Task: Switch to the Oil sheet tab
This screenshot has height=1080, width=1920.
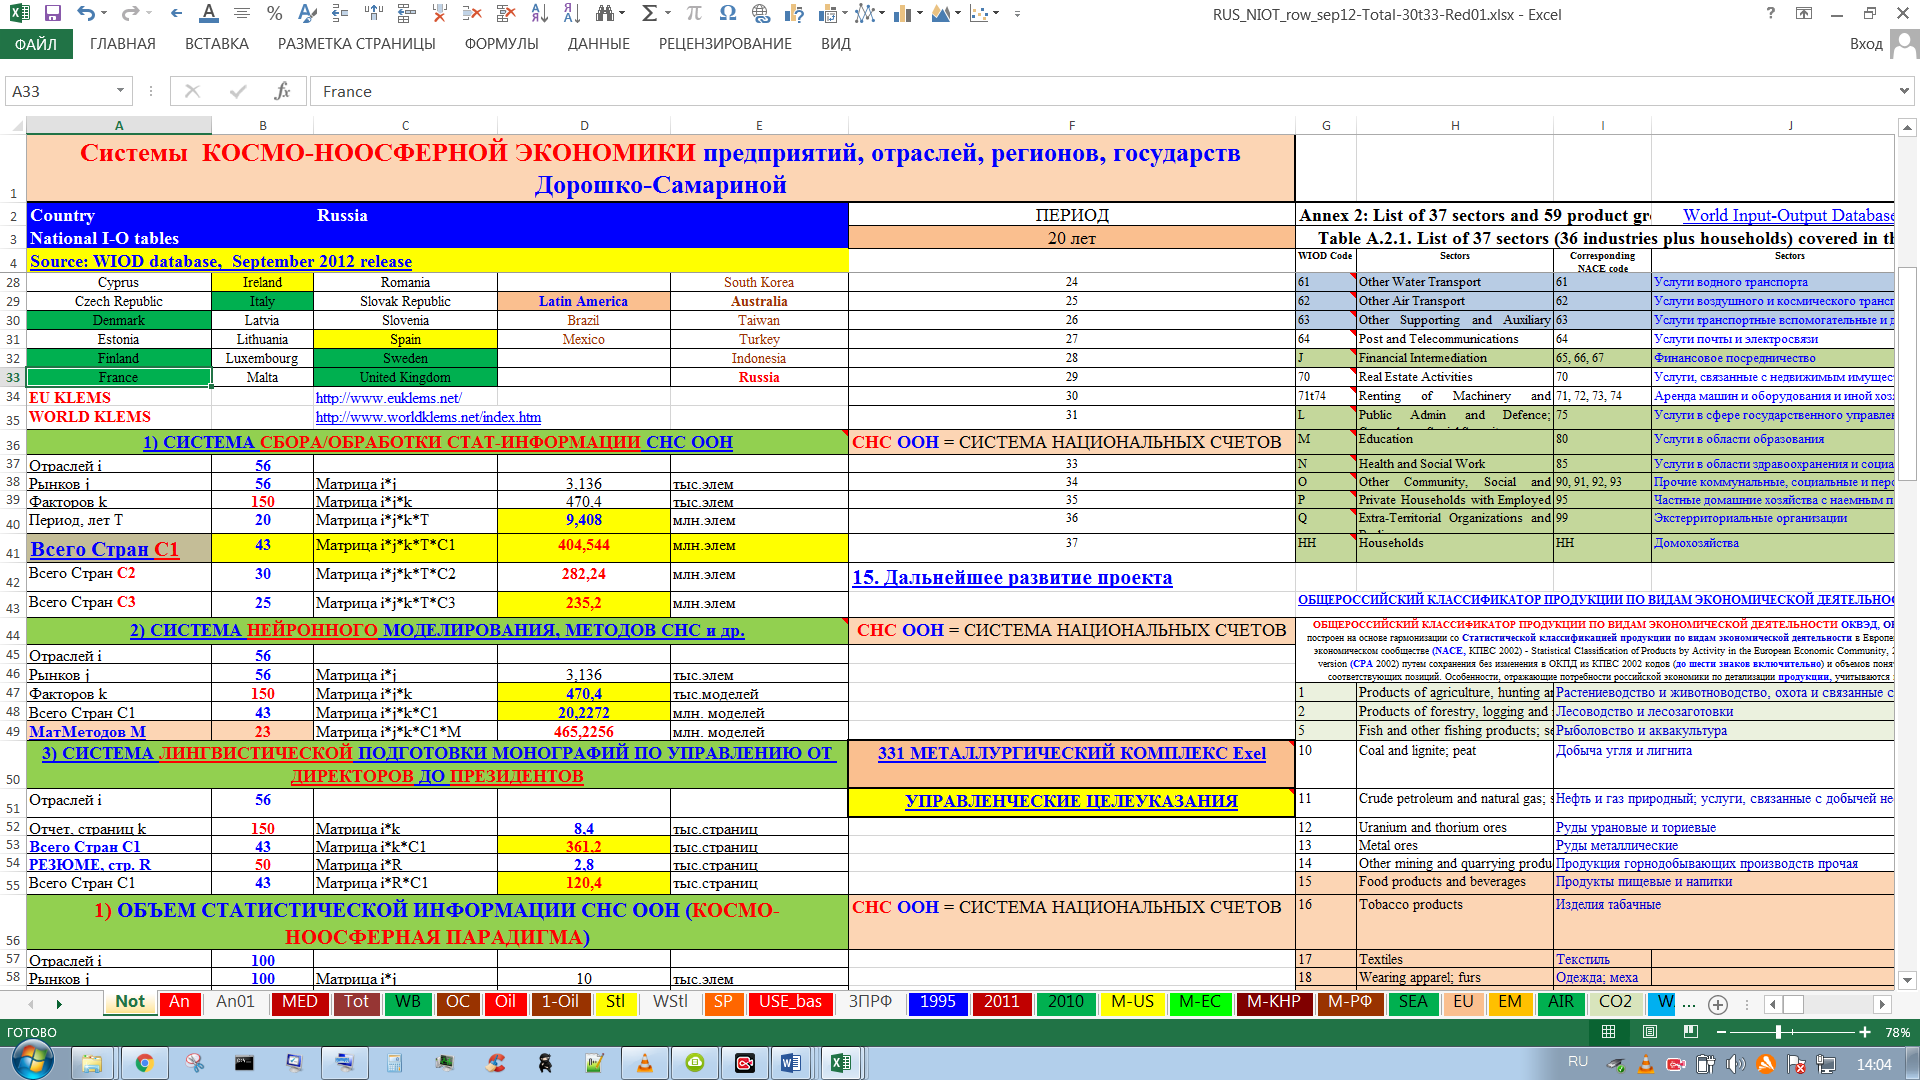Action: coord(505,1002)
